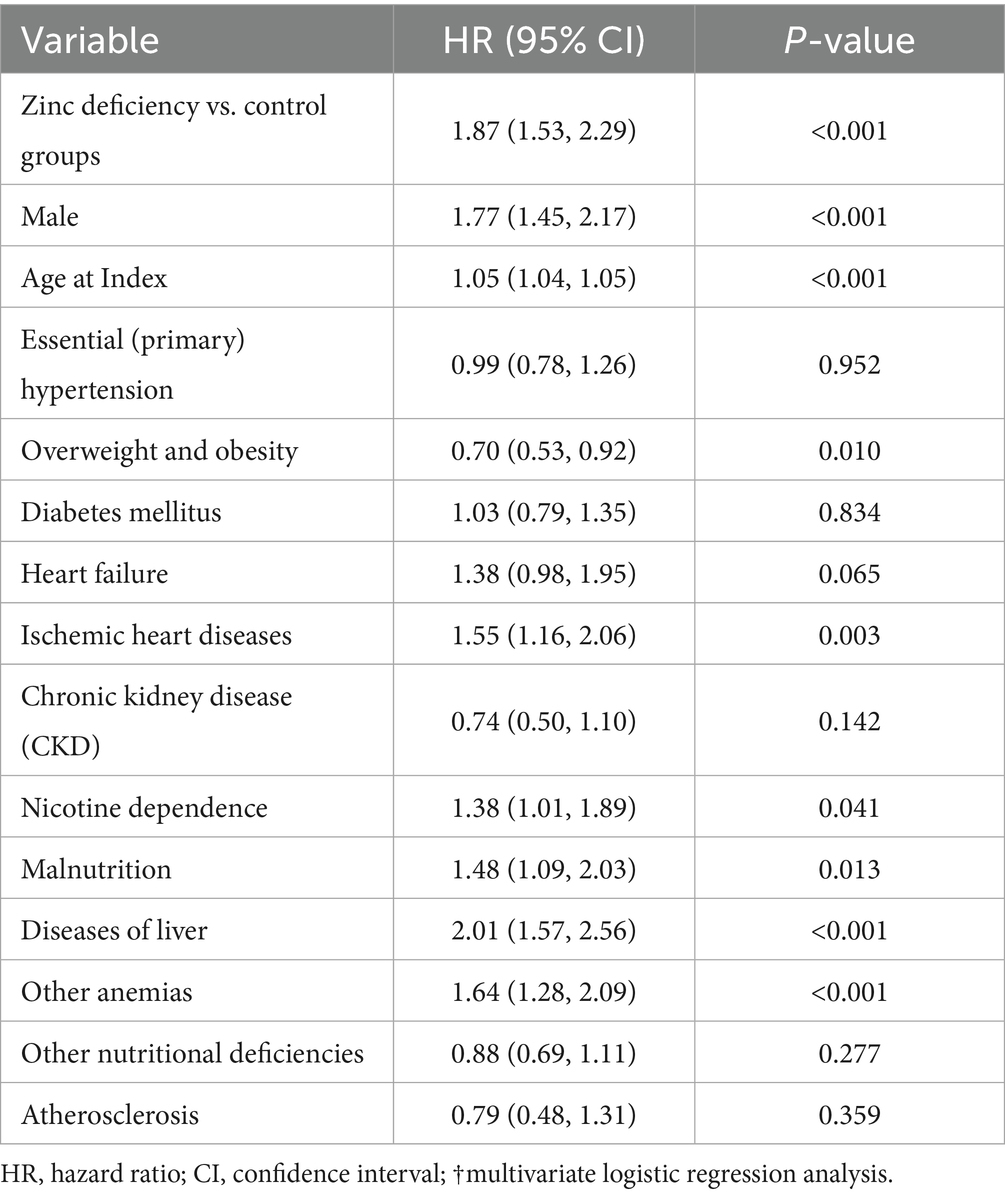The height and width of the screenshot is (1196, 1005).
Task: Select the Diabetes mellitus row label
Action: coord(121,511)
